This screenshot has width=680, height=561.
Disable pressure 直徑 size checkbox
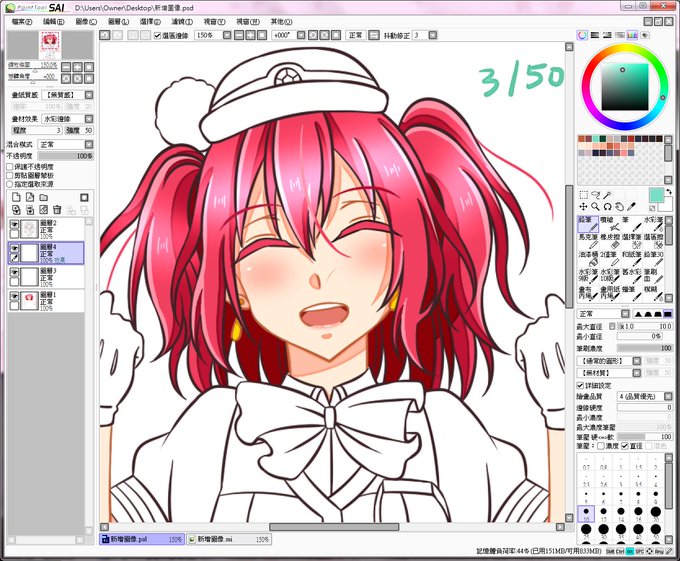point(624,446)
